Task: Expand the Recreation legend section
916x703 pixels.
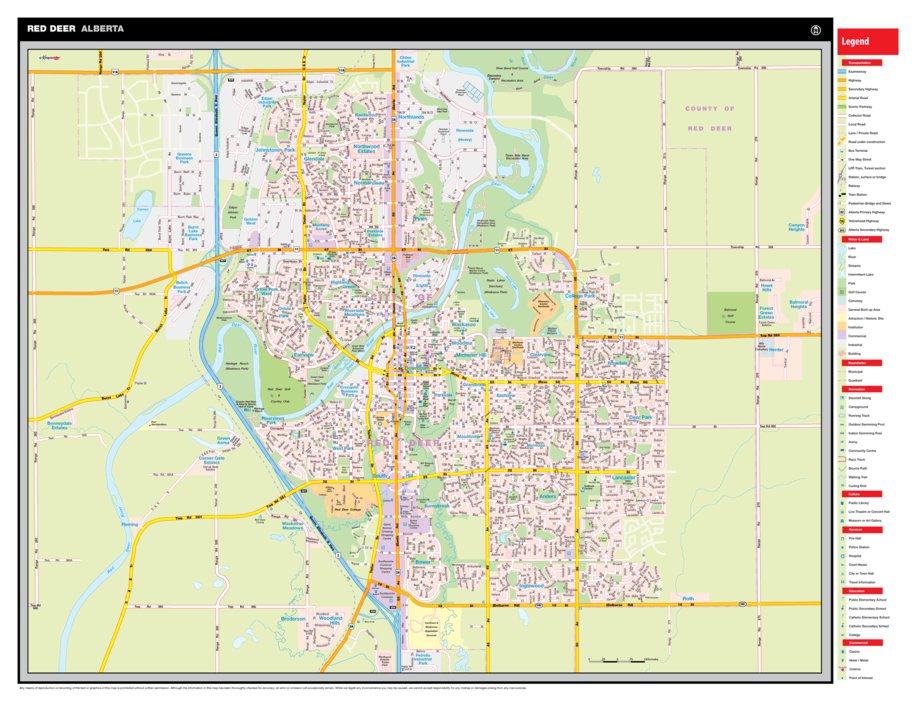Action: (862, 390)
